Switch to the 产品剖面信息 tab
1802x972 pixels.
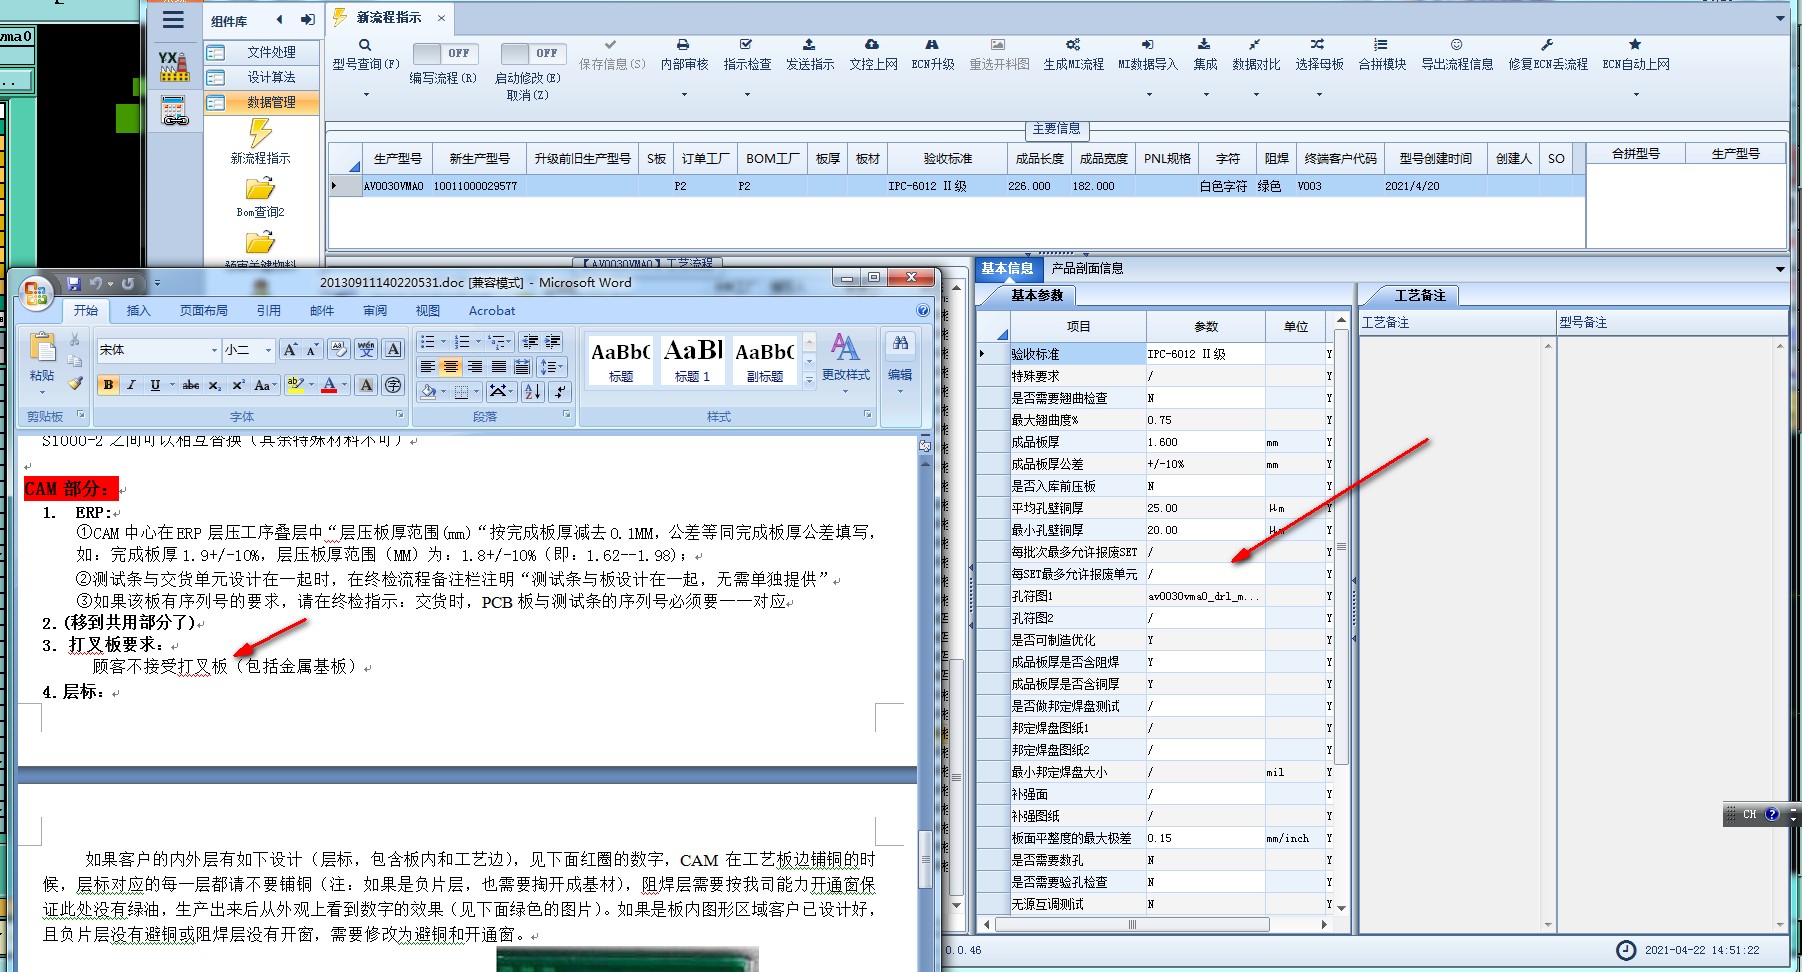[x=1087, y=268]
